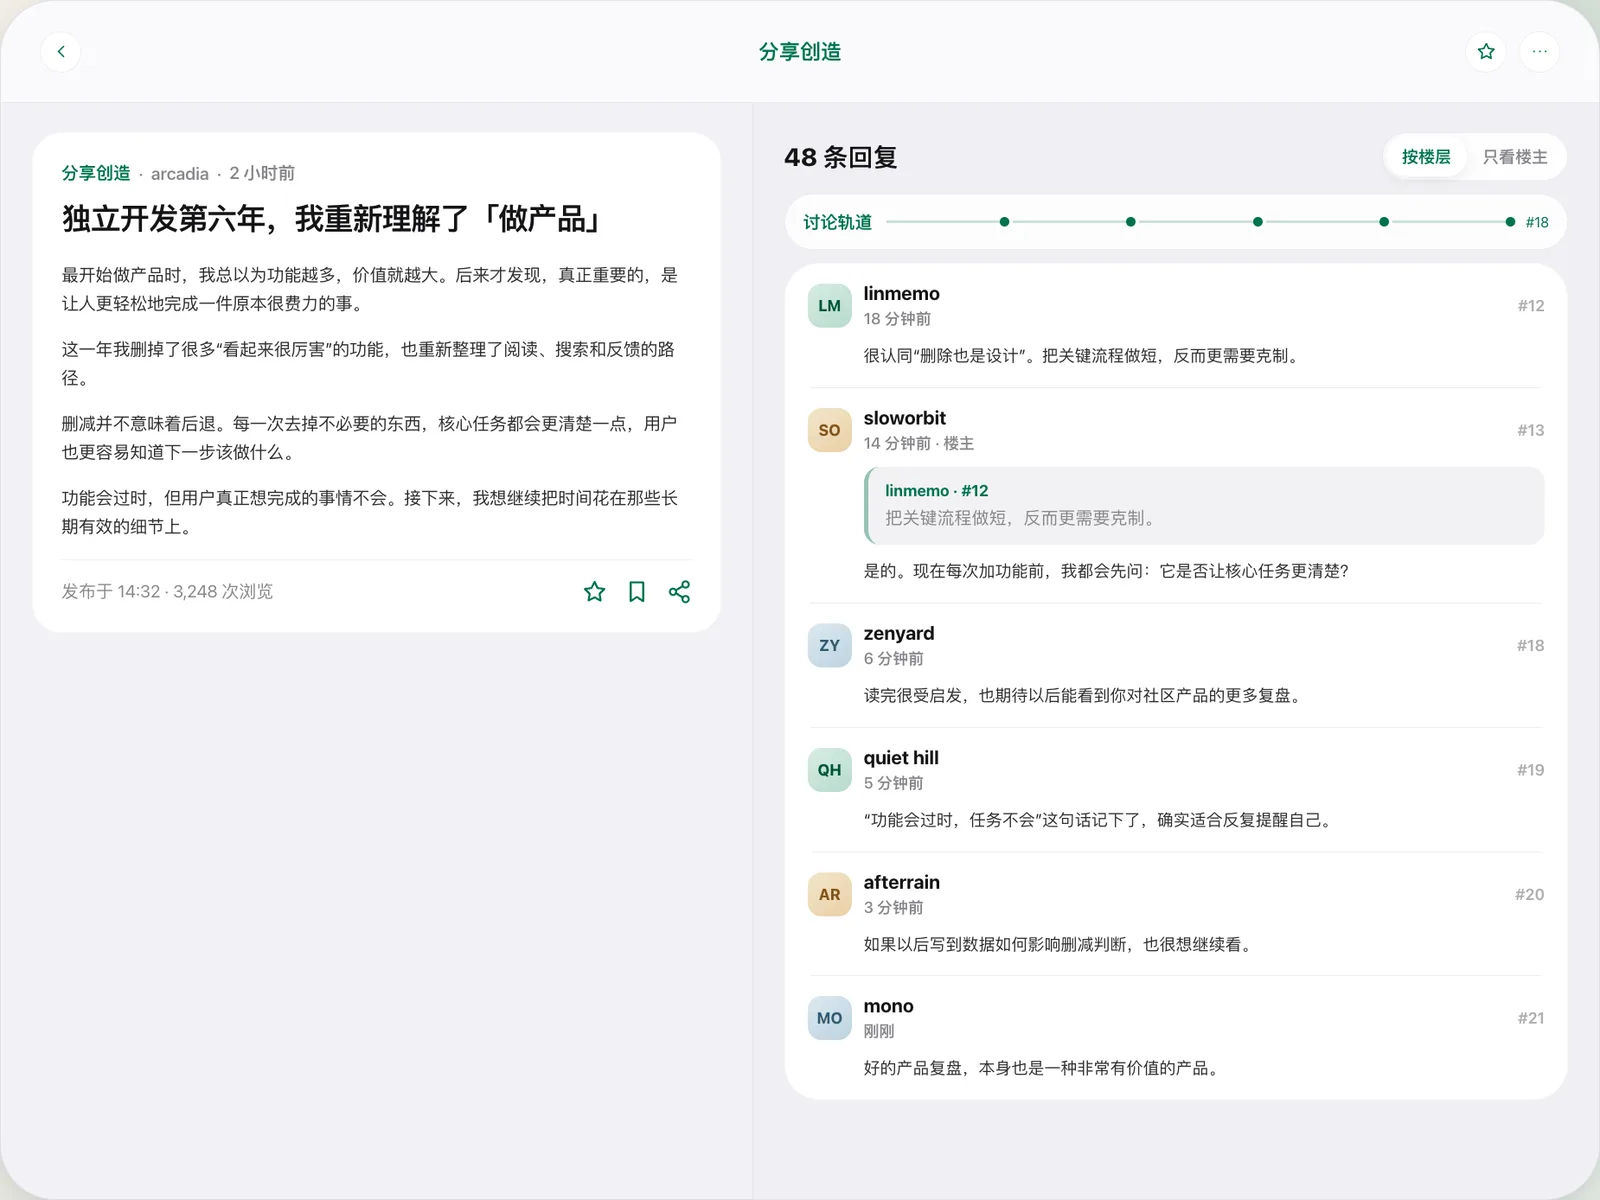Switch to 只看楼主 view
The height and width of the screenshot is (1200, 1600).
[x=1514, y=157]
